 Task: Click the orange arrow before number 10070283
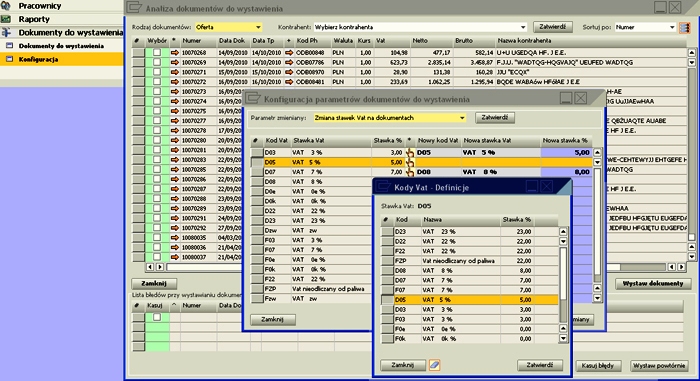[x=175, y=160]
